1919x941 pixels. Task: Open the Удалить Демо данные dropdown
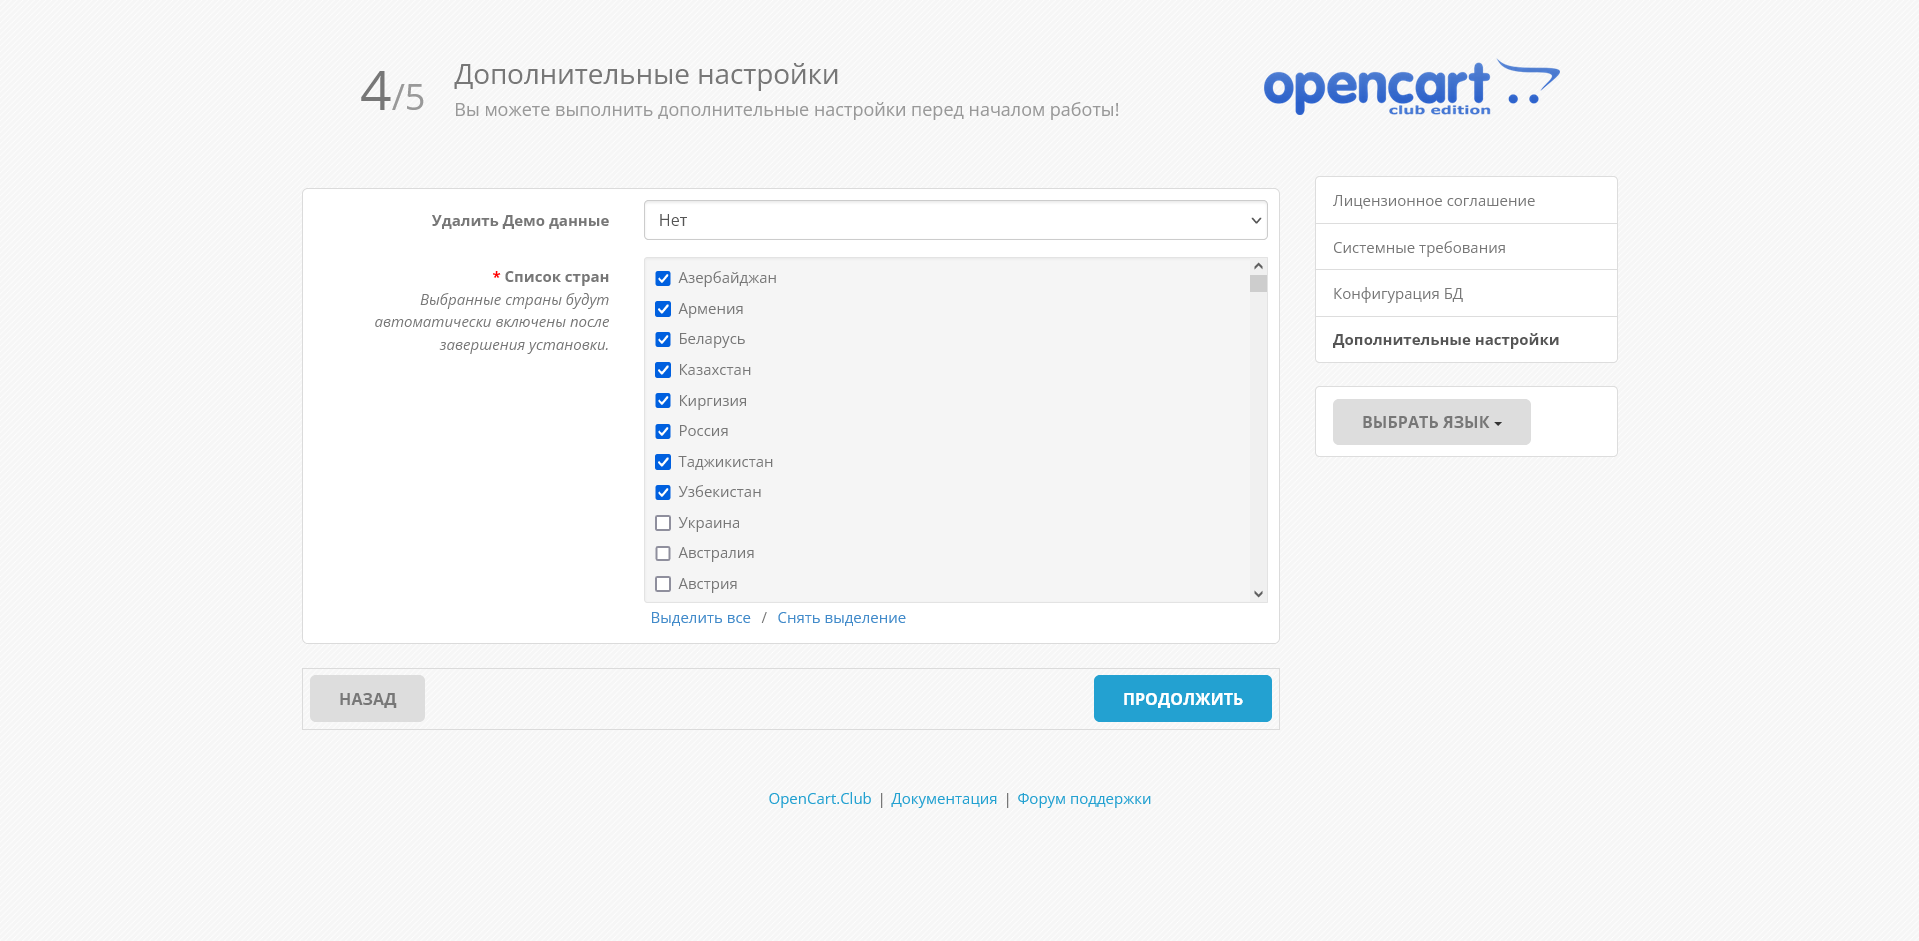(955, 220)
